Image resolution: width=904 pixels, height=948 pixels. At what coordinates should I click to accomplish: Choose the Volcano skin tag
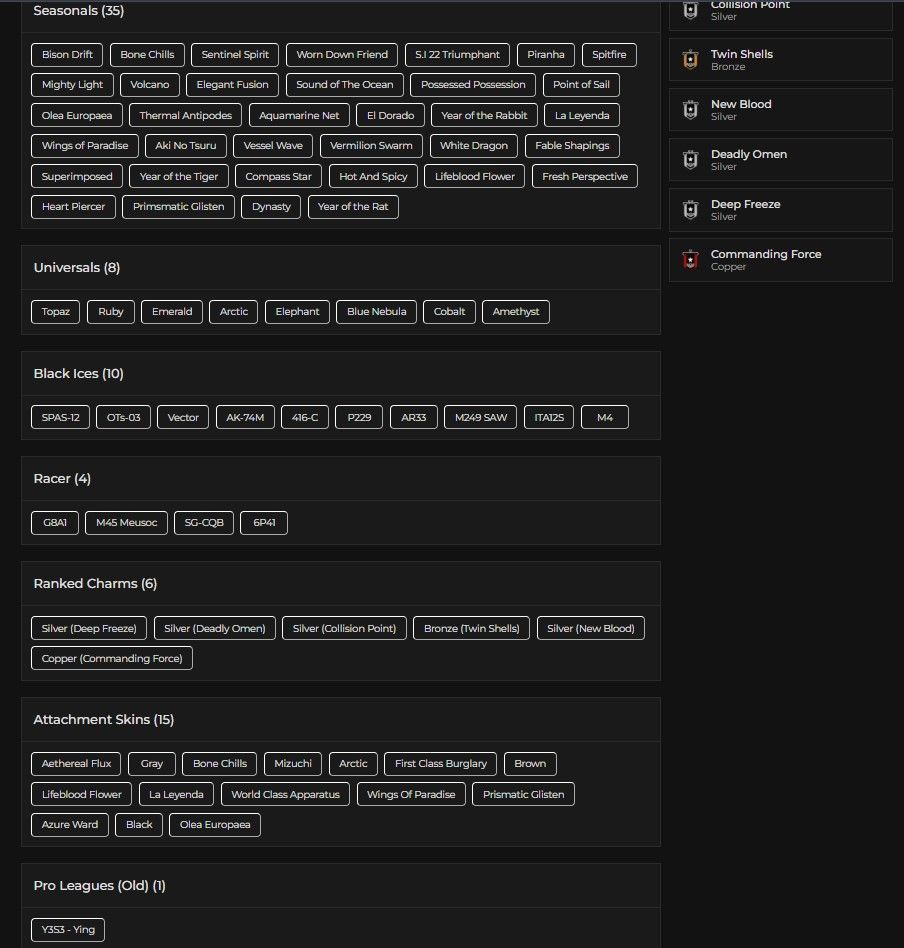(150, 85)
